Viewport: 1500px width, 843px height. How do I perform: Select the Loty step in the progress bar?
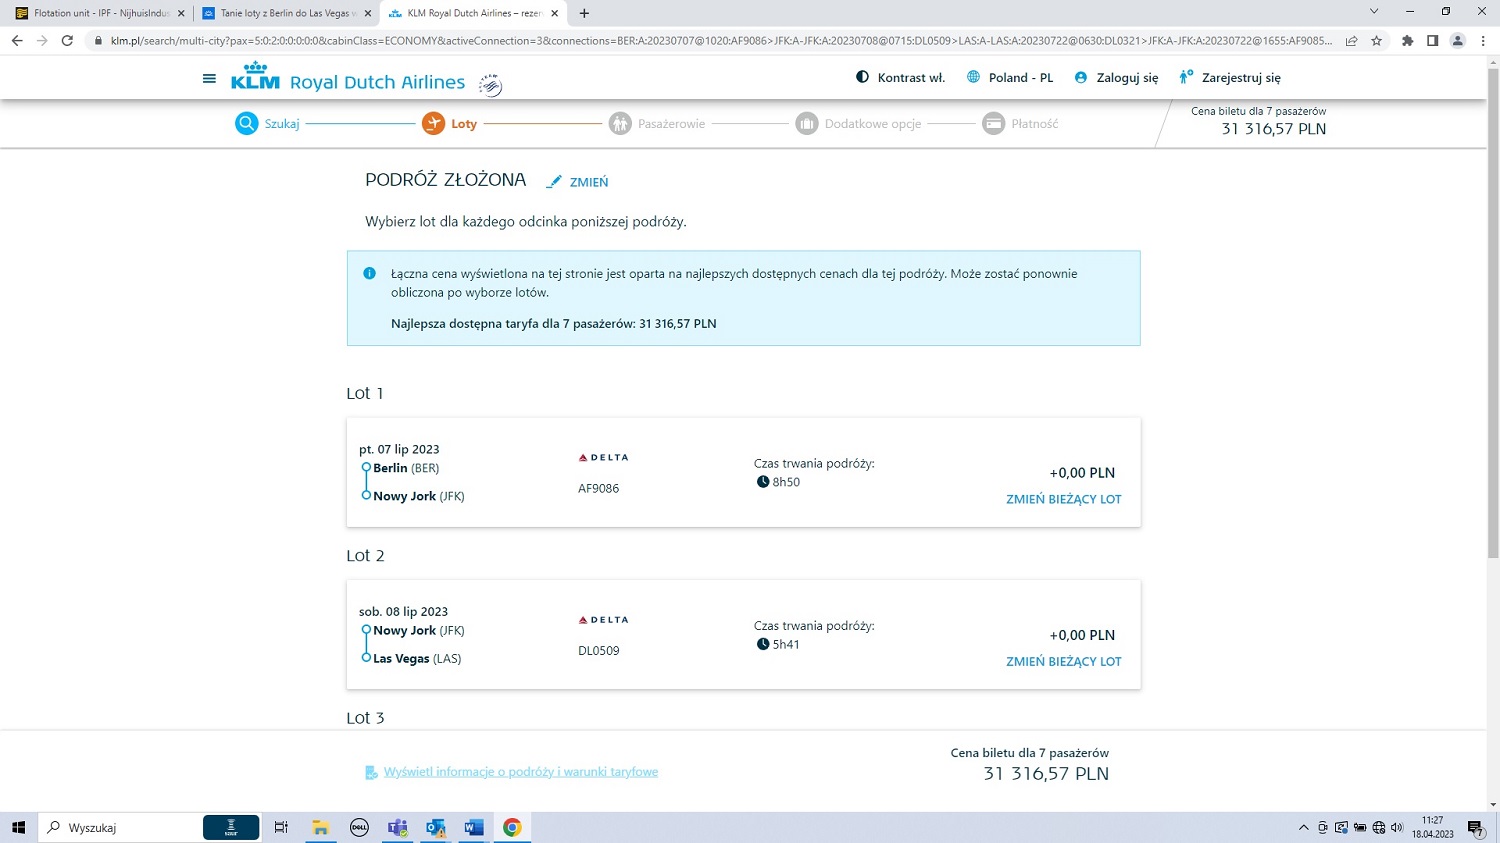(449, 124)
